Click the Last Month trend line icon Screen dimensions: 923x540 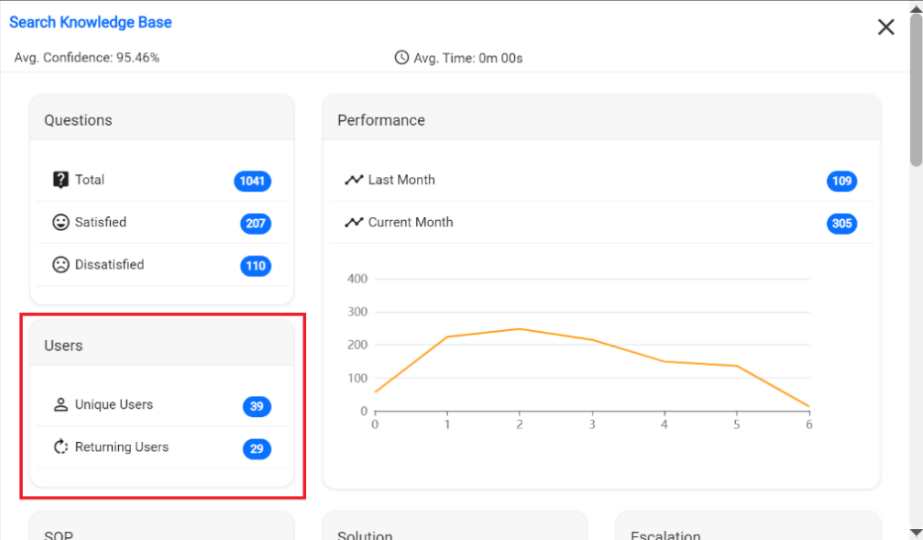[x=354, y=180]
